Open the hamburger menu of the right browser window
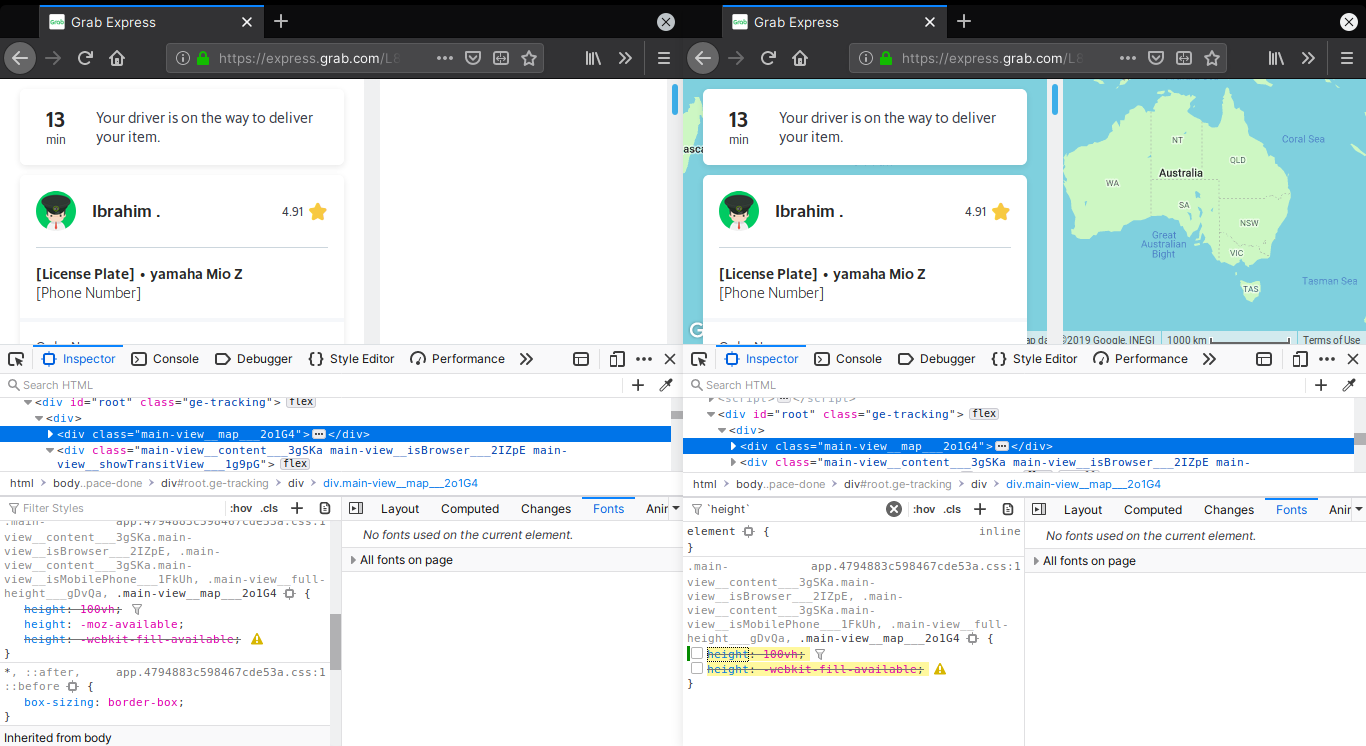Image resolution: width=1366 pixels, height=746 pixels. (x=1346, y=58)
